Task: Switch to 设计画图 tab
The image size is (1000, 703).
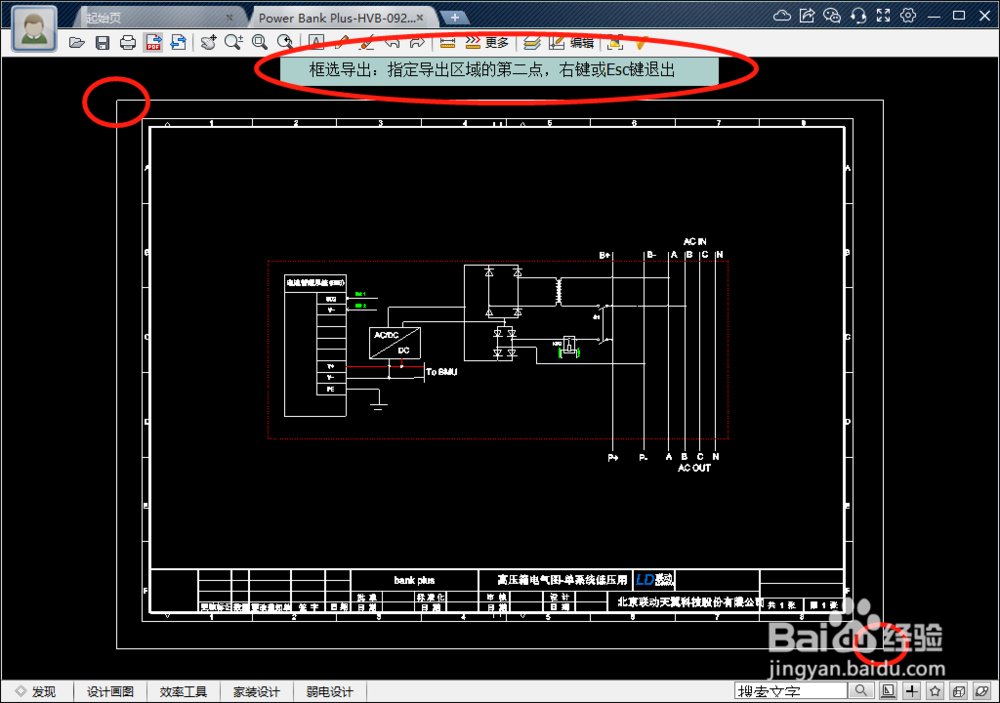Action: [110, 692]
